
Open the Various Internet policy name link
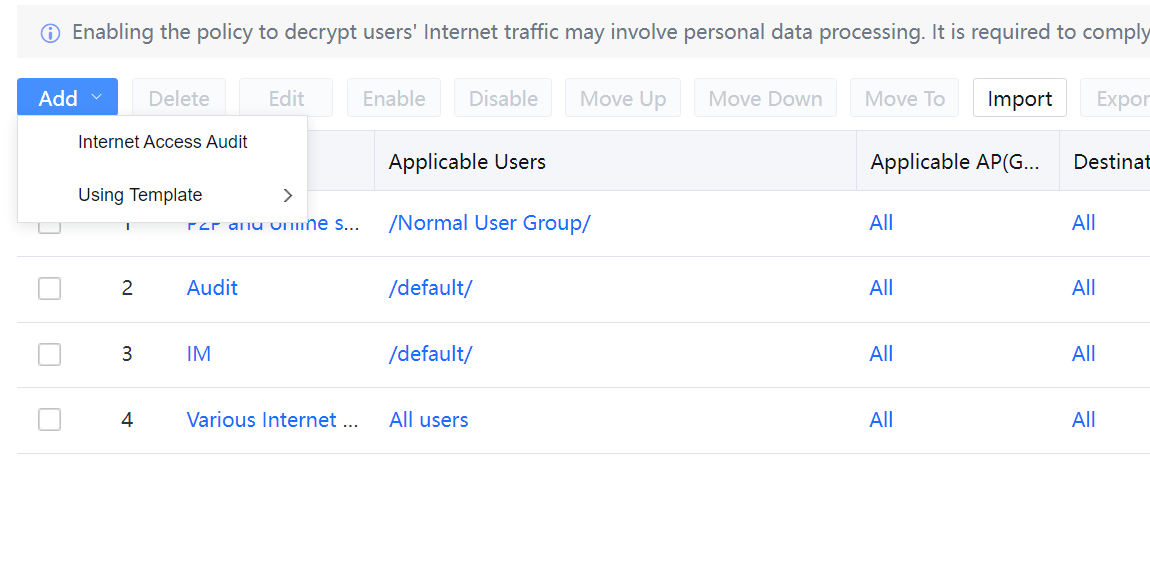point(272,420)
